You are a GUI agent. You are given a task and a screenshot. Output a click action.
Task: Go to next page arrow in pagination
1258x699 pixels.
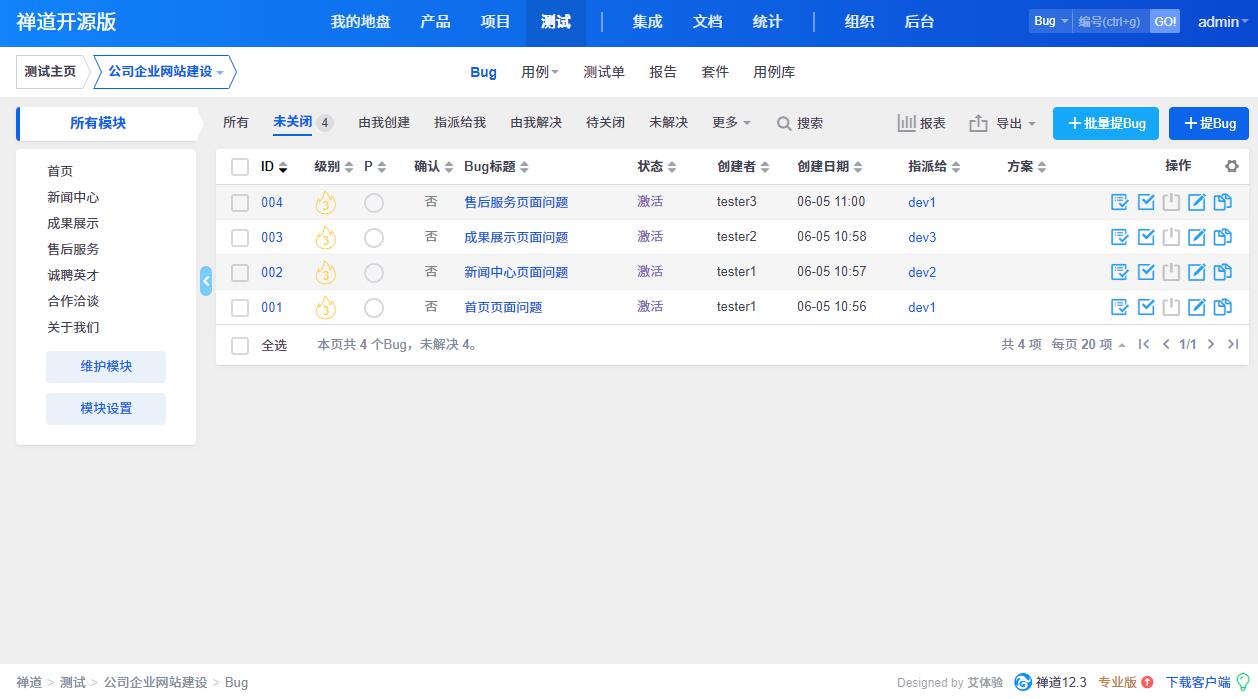point(1211,344)
